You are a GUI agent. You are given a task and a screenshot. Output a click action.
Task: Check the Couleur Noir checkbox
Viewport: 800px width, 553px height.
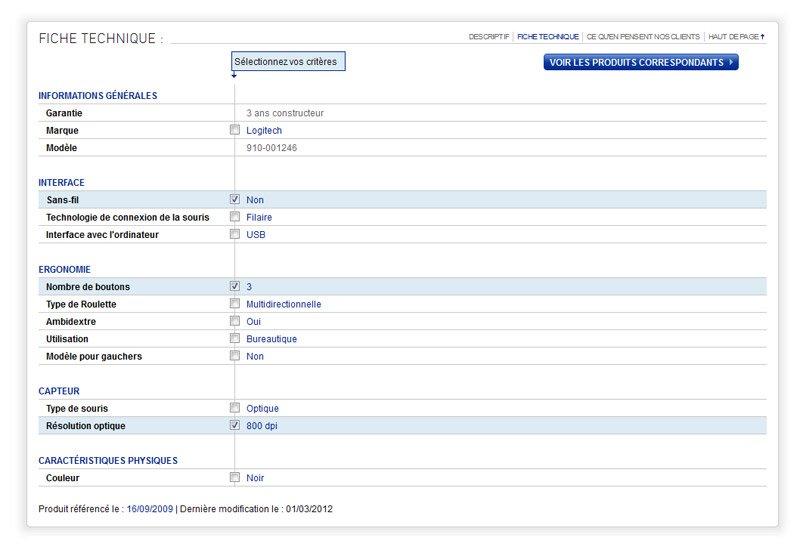pyautogui.click(x=235, y=478)
